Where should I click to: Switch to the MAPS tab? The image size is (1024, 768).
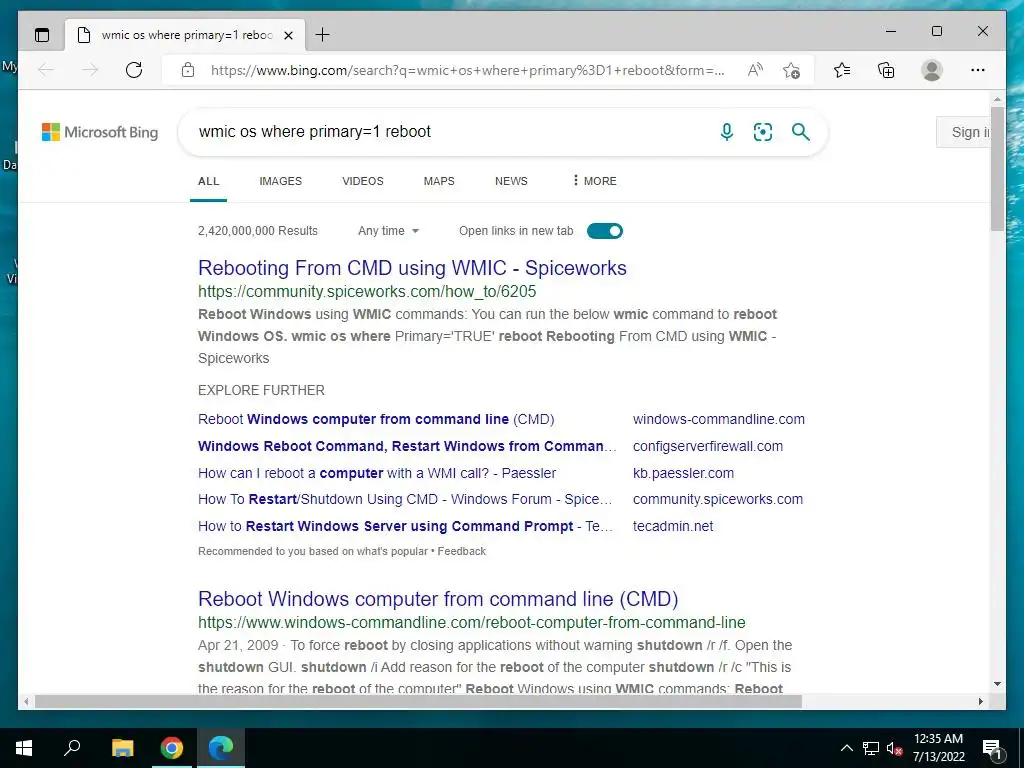439,181
